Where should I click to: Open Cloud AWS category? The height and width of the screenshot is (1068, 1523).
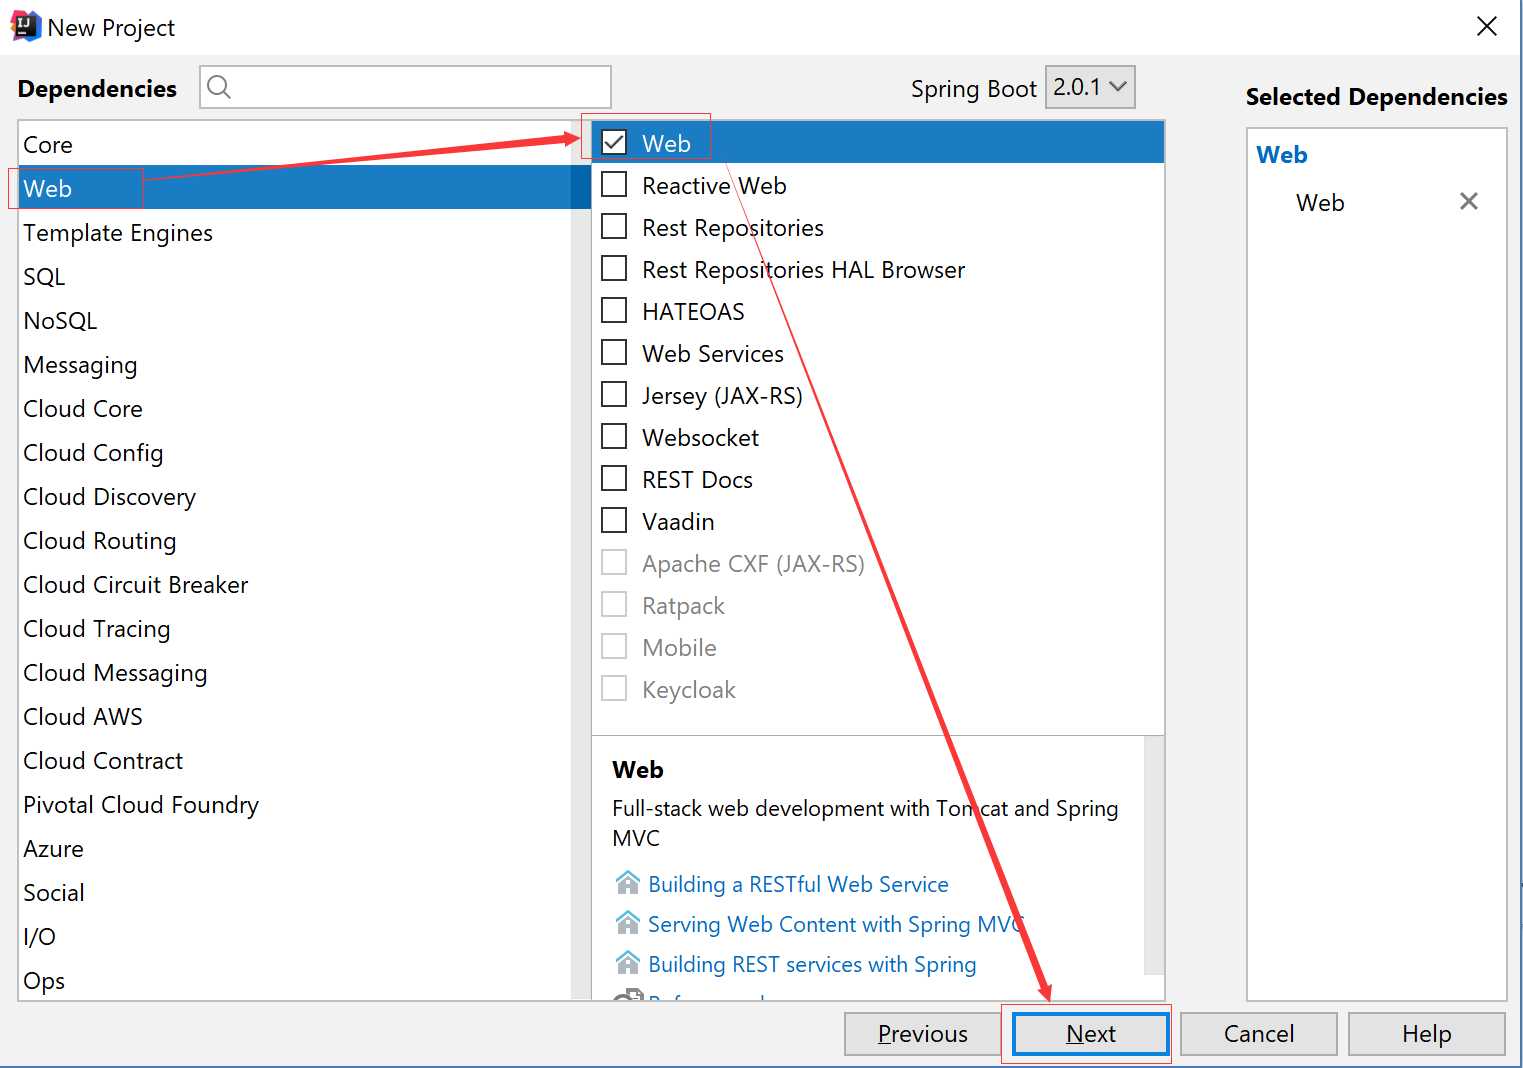pyautogui.click(x=295, y=717)
